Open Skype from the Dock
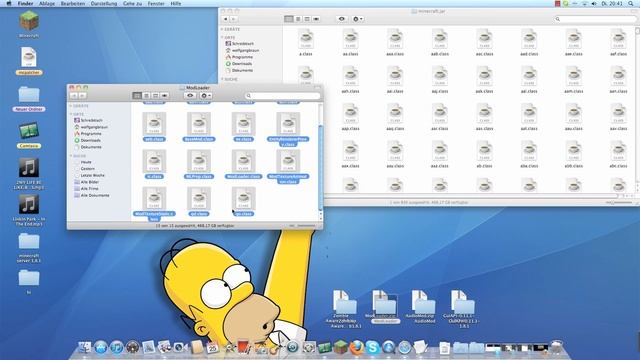The image size is (640, 360). point(372,347)
